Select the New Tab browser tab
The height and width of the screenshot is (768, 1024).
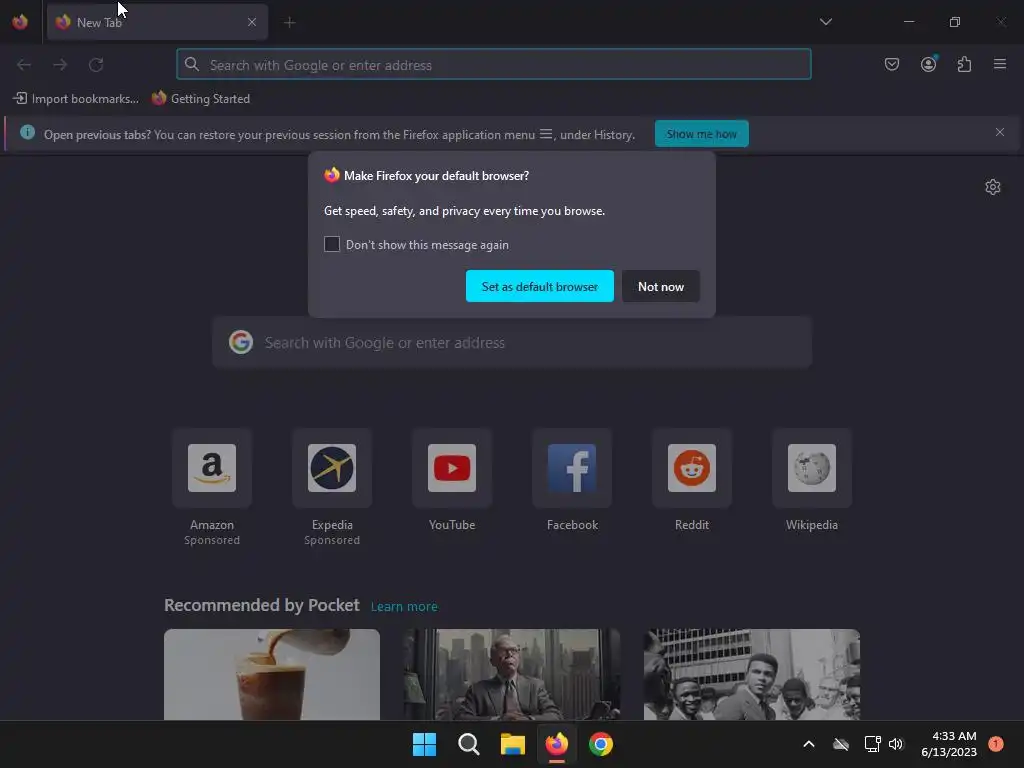(157, 22)
